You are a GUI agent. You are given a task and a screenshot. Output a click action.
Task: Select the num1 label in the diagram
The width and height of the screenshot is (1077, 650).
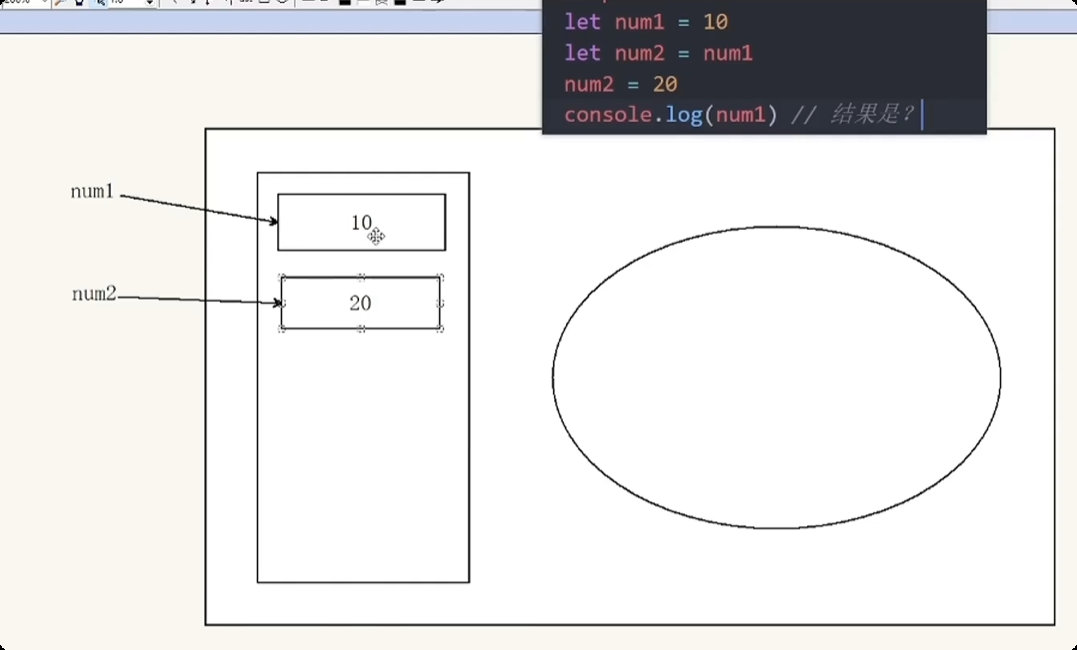click(x=92, y=191)
